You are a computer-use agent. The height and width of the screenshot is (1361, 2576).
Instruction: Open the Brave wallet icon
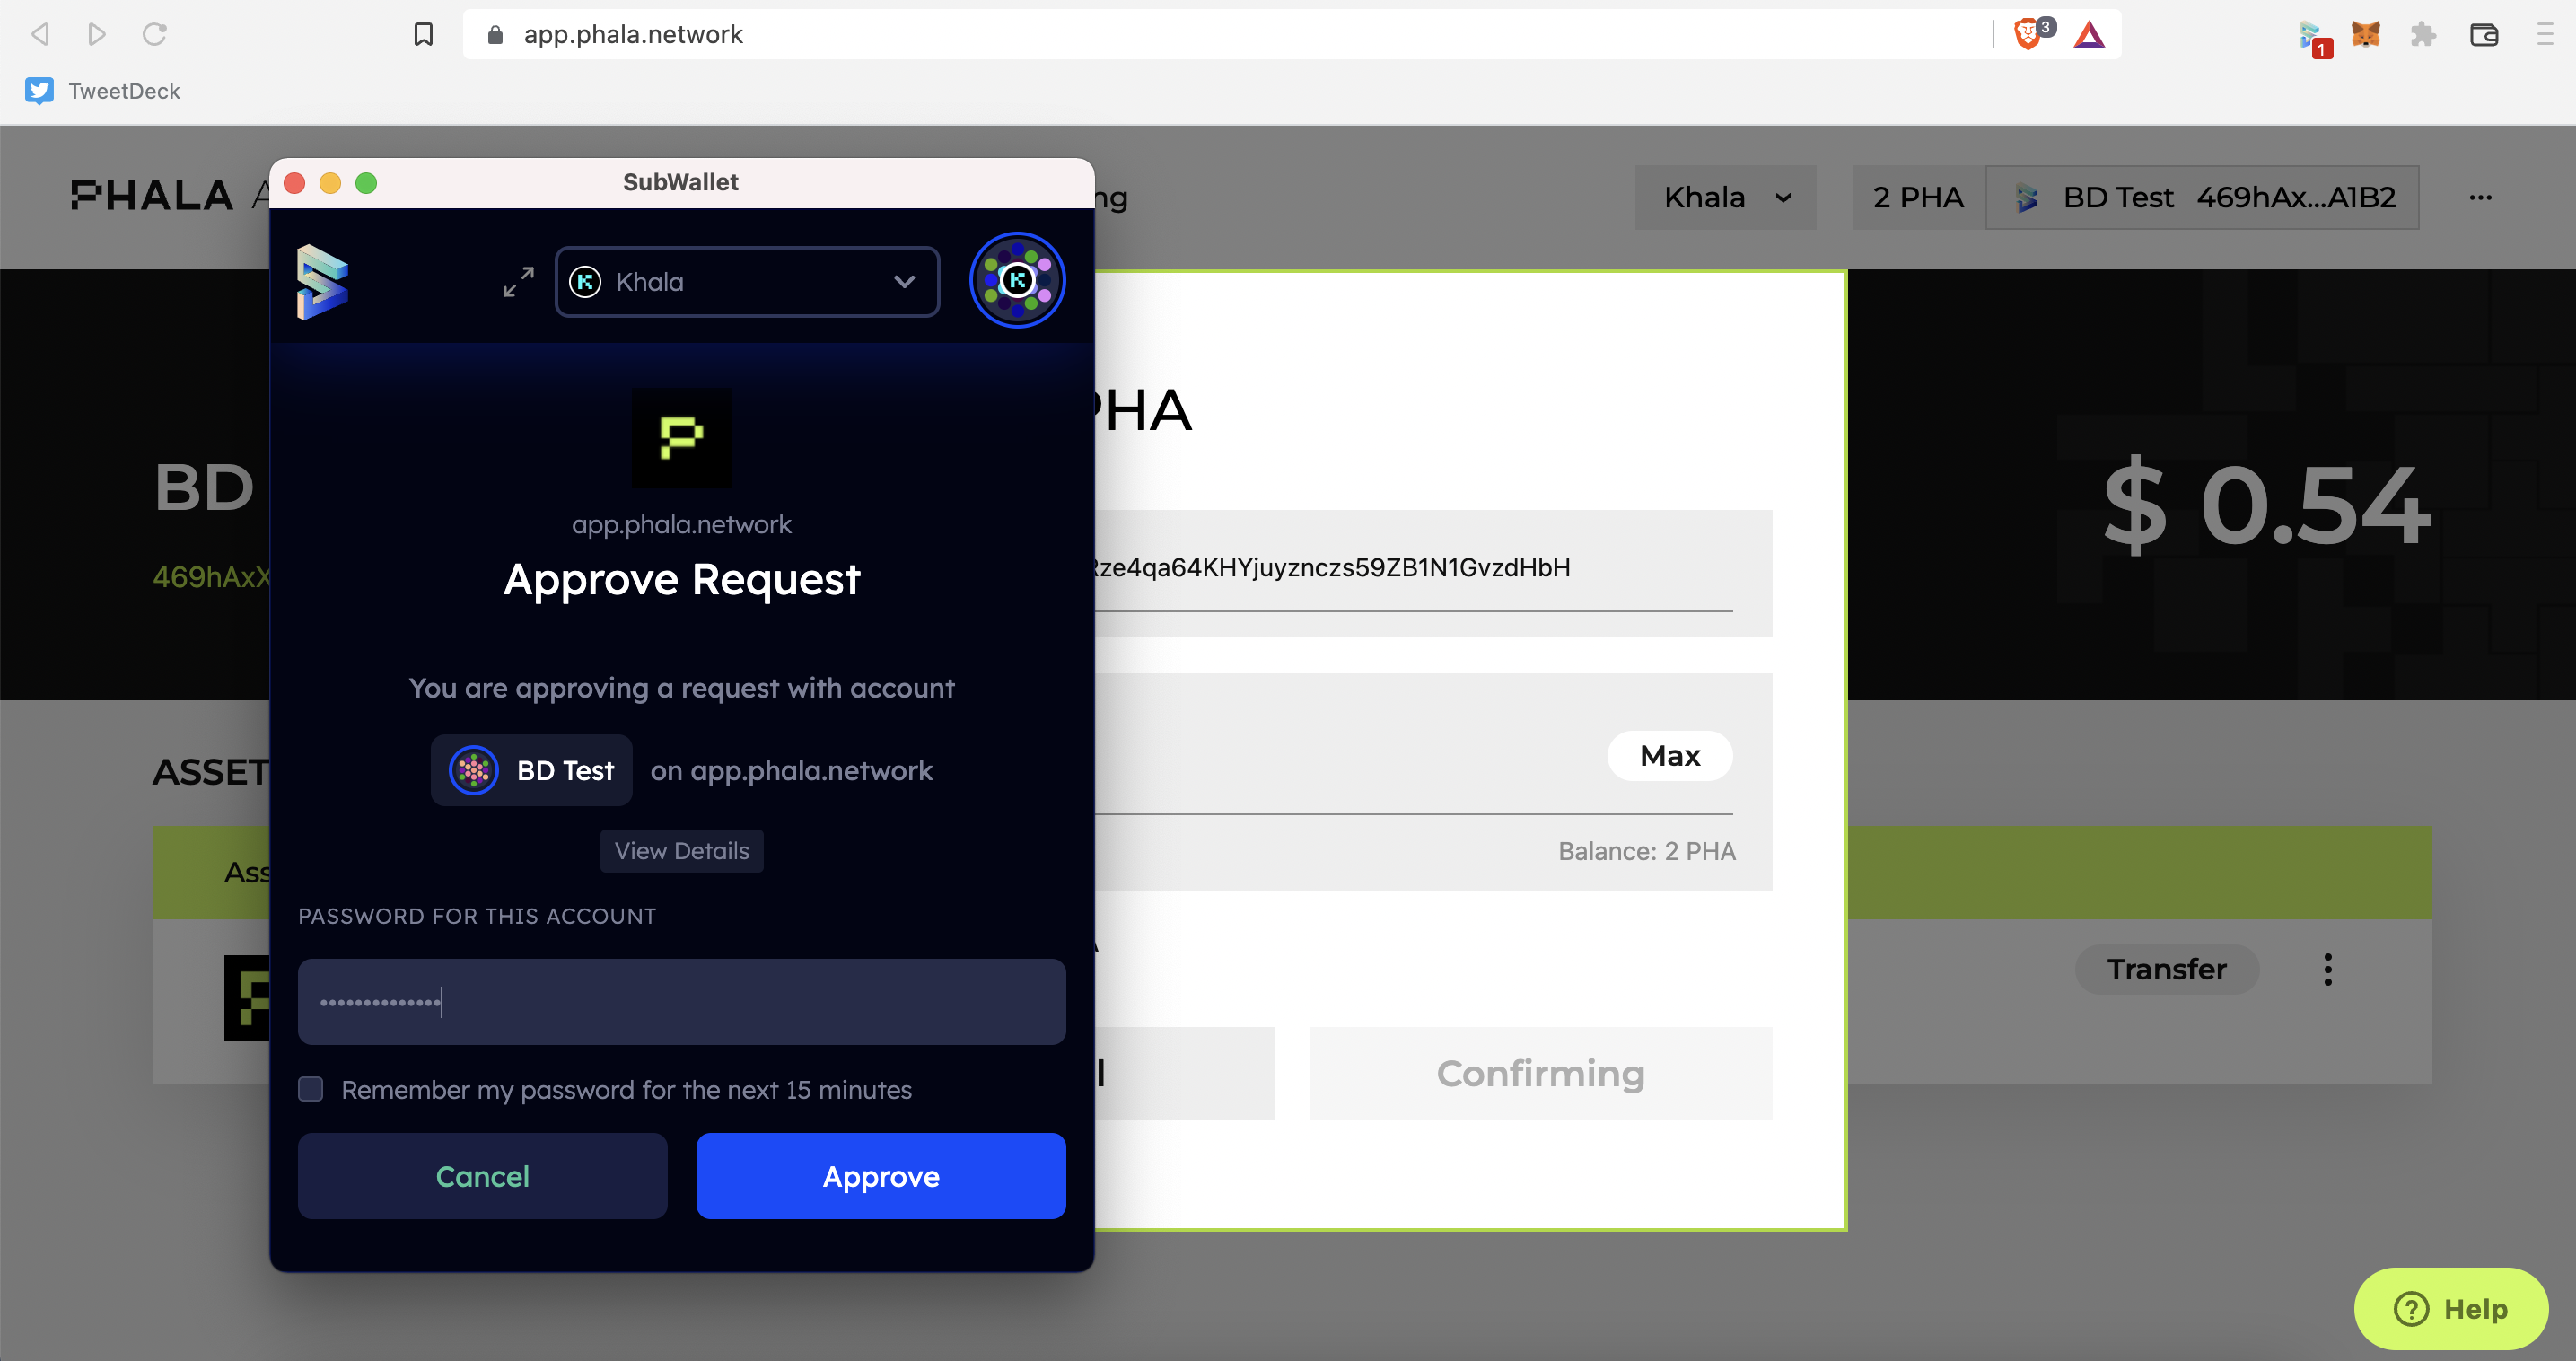[x=2484, y=34]
